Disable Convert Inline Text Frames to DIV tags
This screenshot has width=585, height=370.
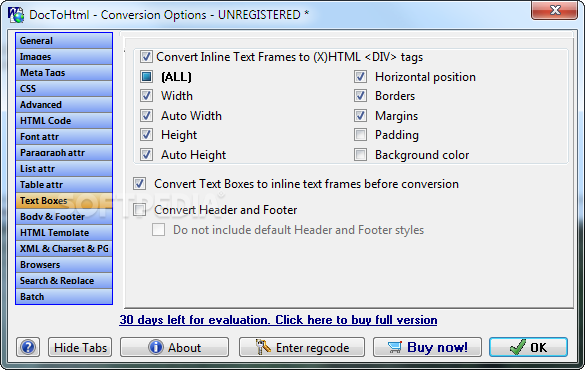click(x=146, y=57)
